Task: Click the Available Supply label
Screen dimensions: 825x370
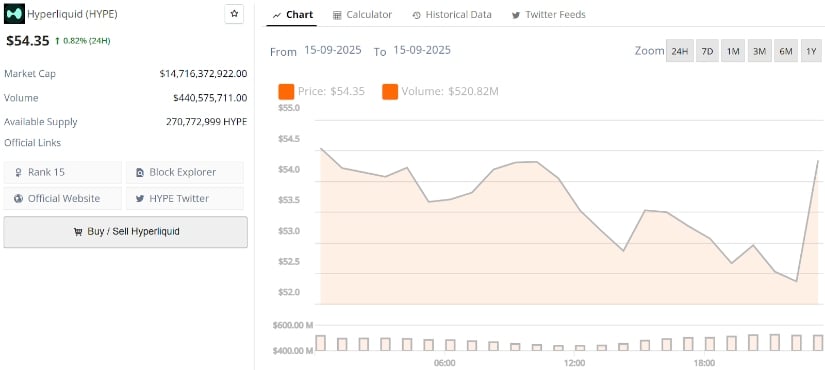Action: pos(41,122)
